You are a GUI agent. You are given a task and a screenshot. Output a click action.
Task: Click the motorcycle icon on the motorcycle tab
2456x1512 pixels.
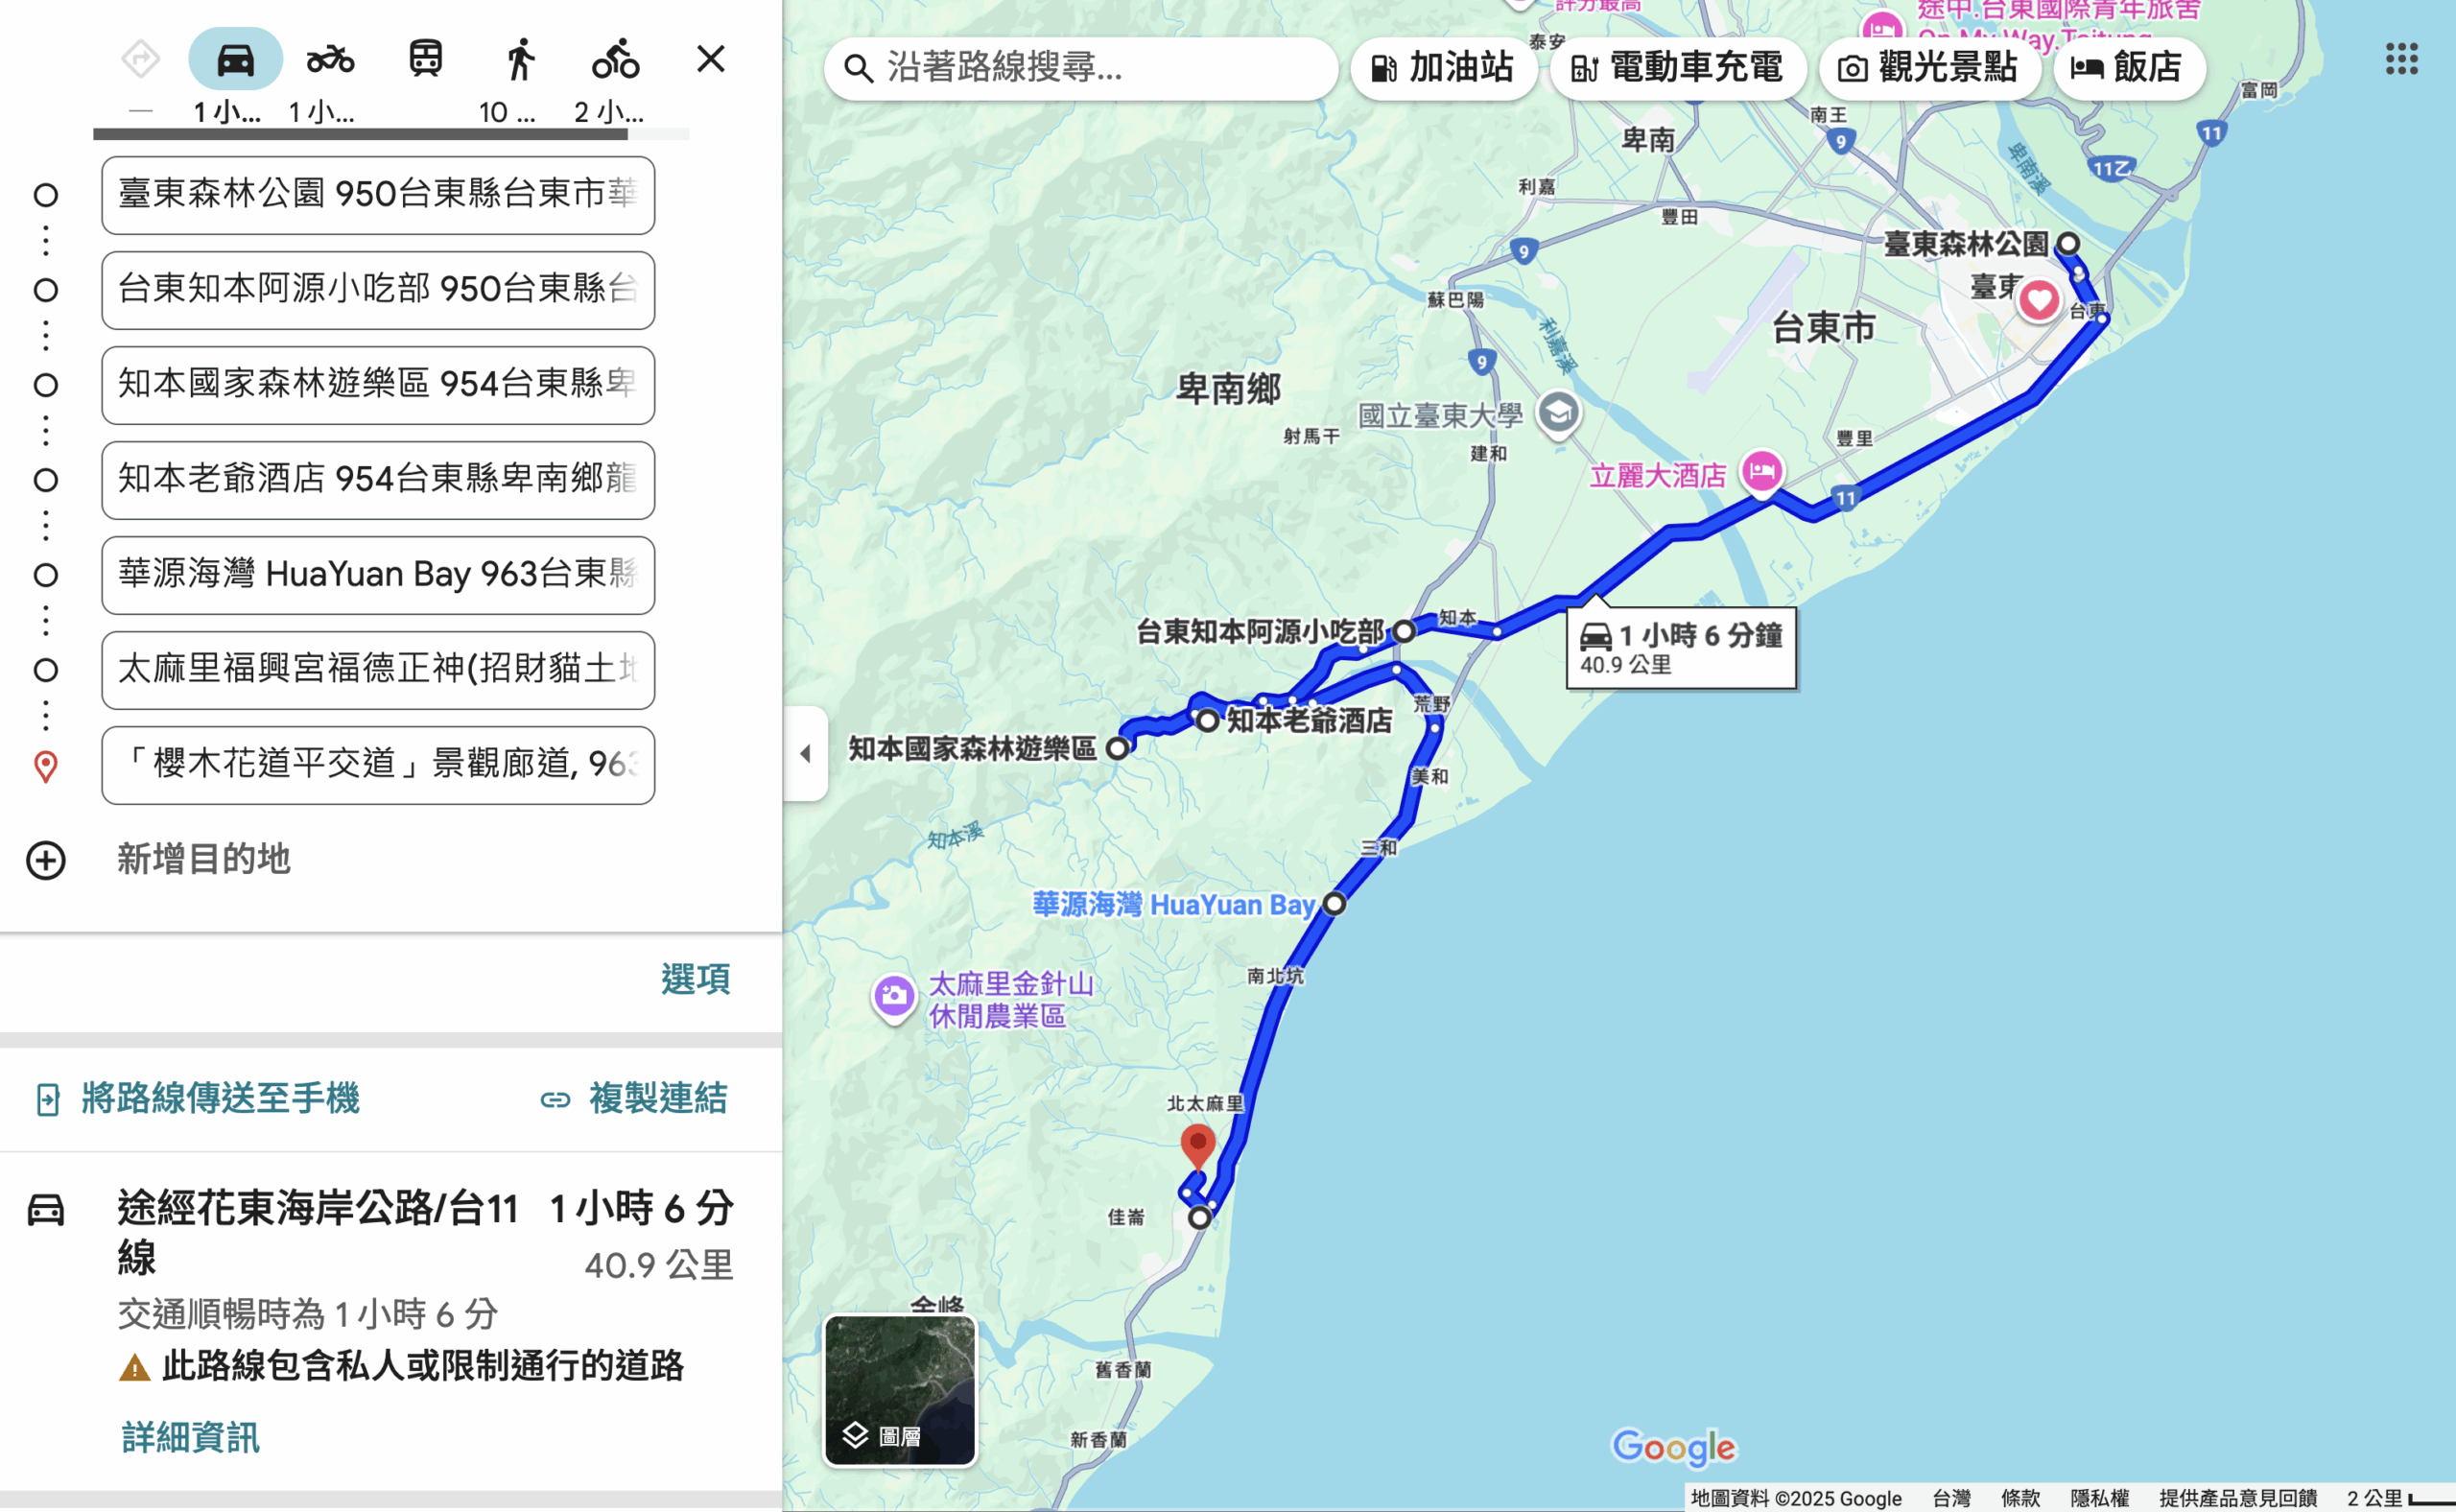[x=330, y=60]
